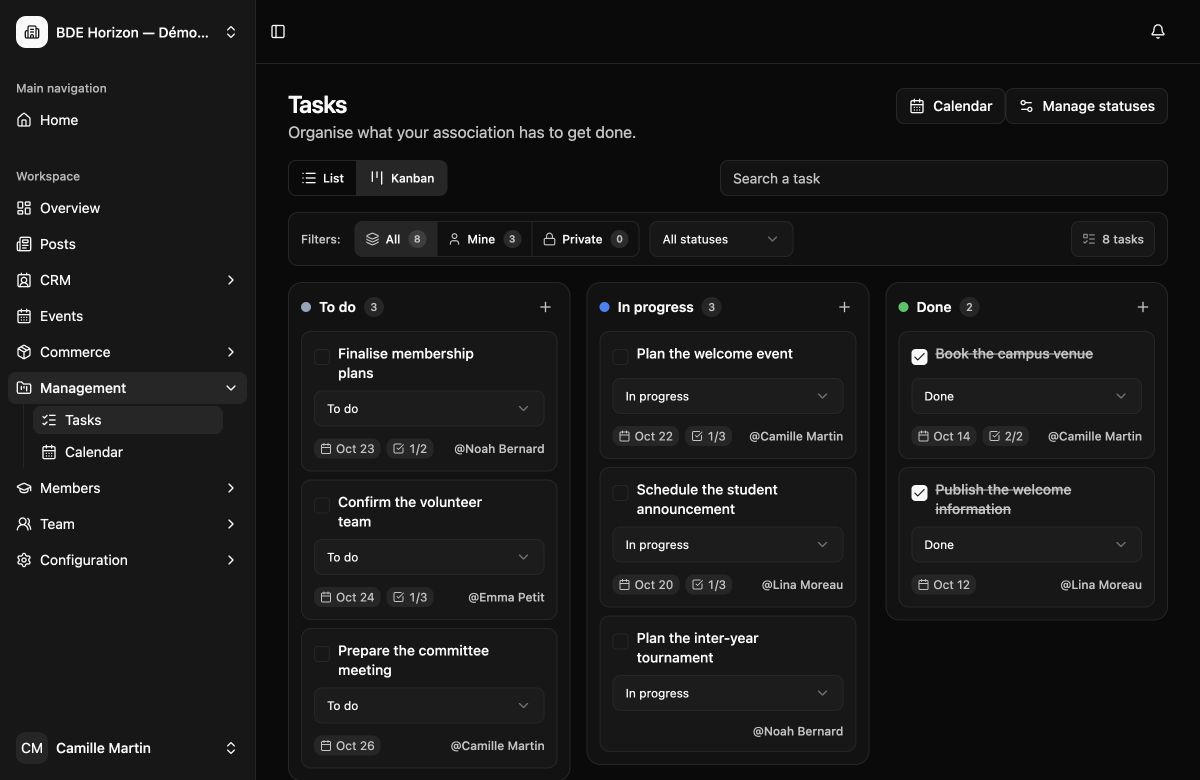Open status dropdown for Confirm the volunteer team
1200x780 pixels.
tap(429, 557)
